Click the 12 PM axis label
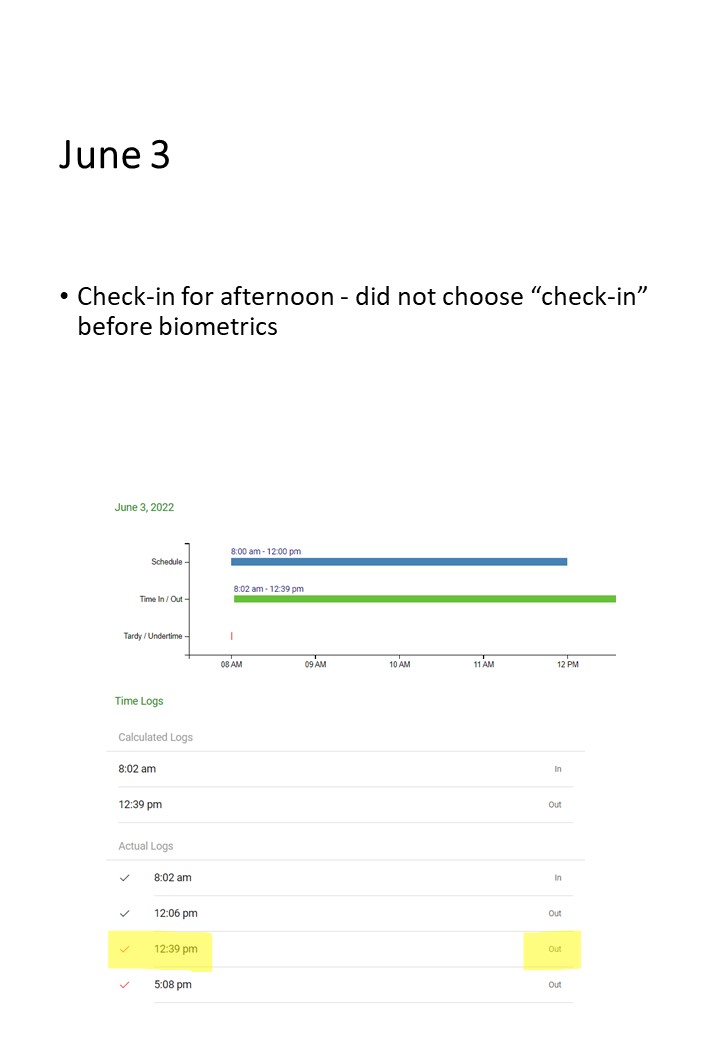The width and height of the screenshot is (720, 1040). (x=567, y=664)
